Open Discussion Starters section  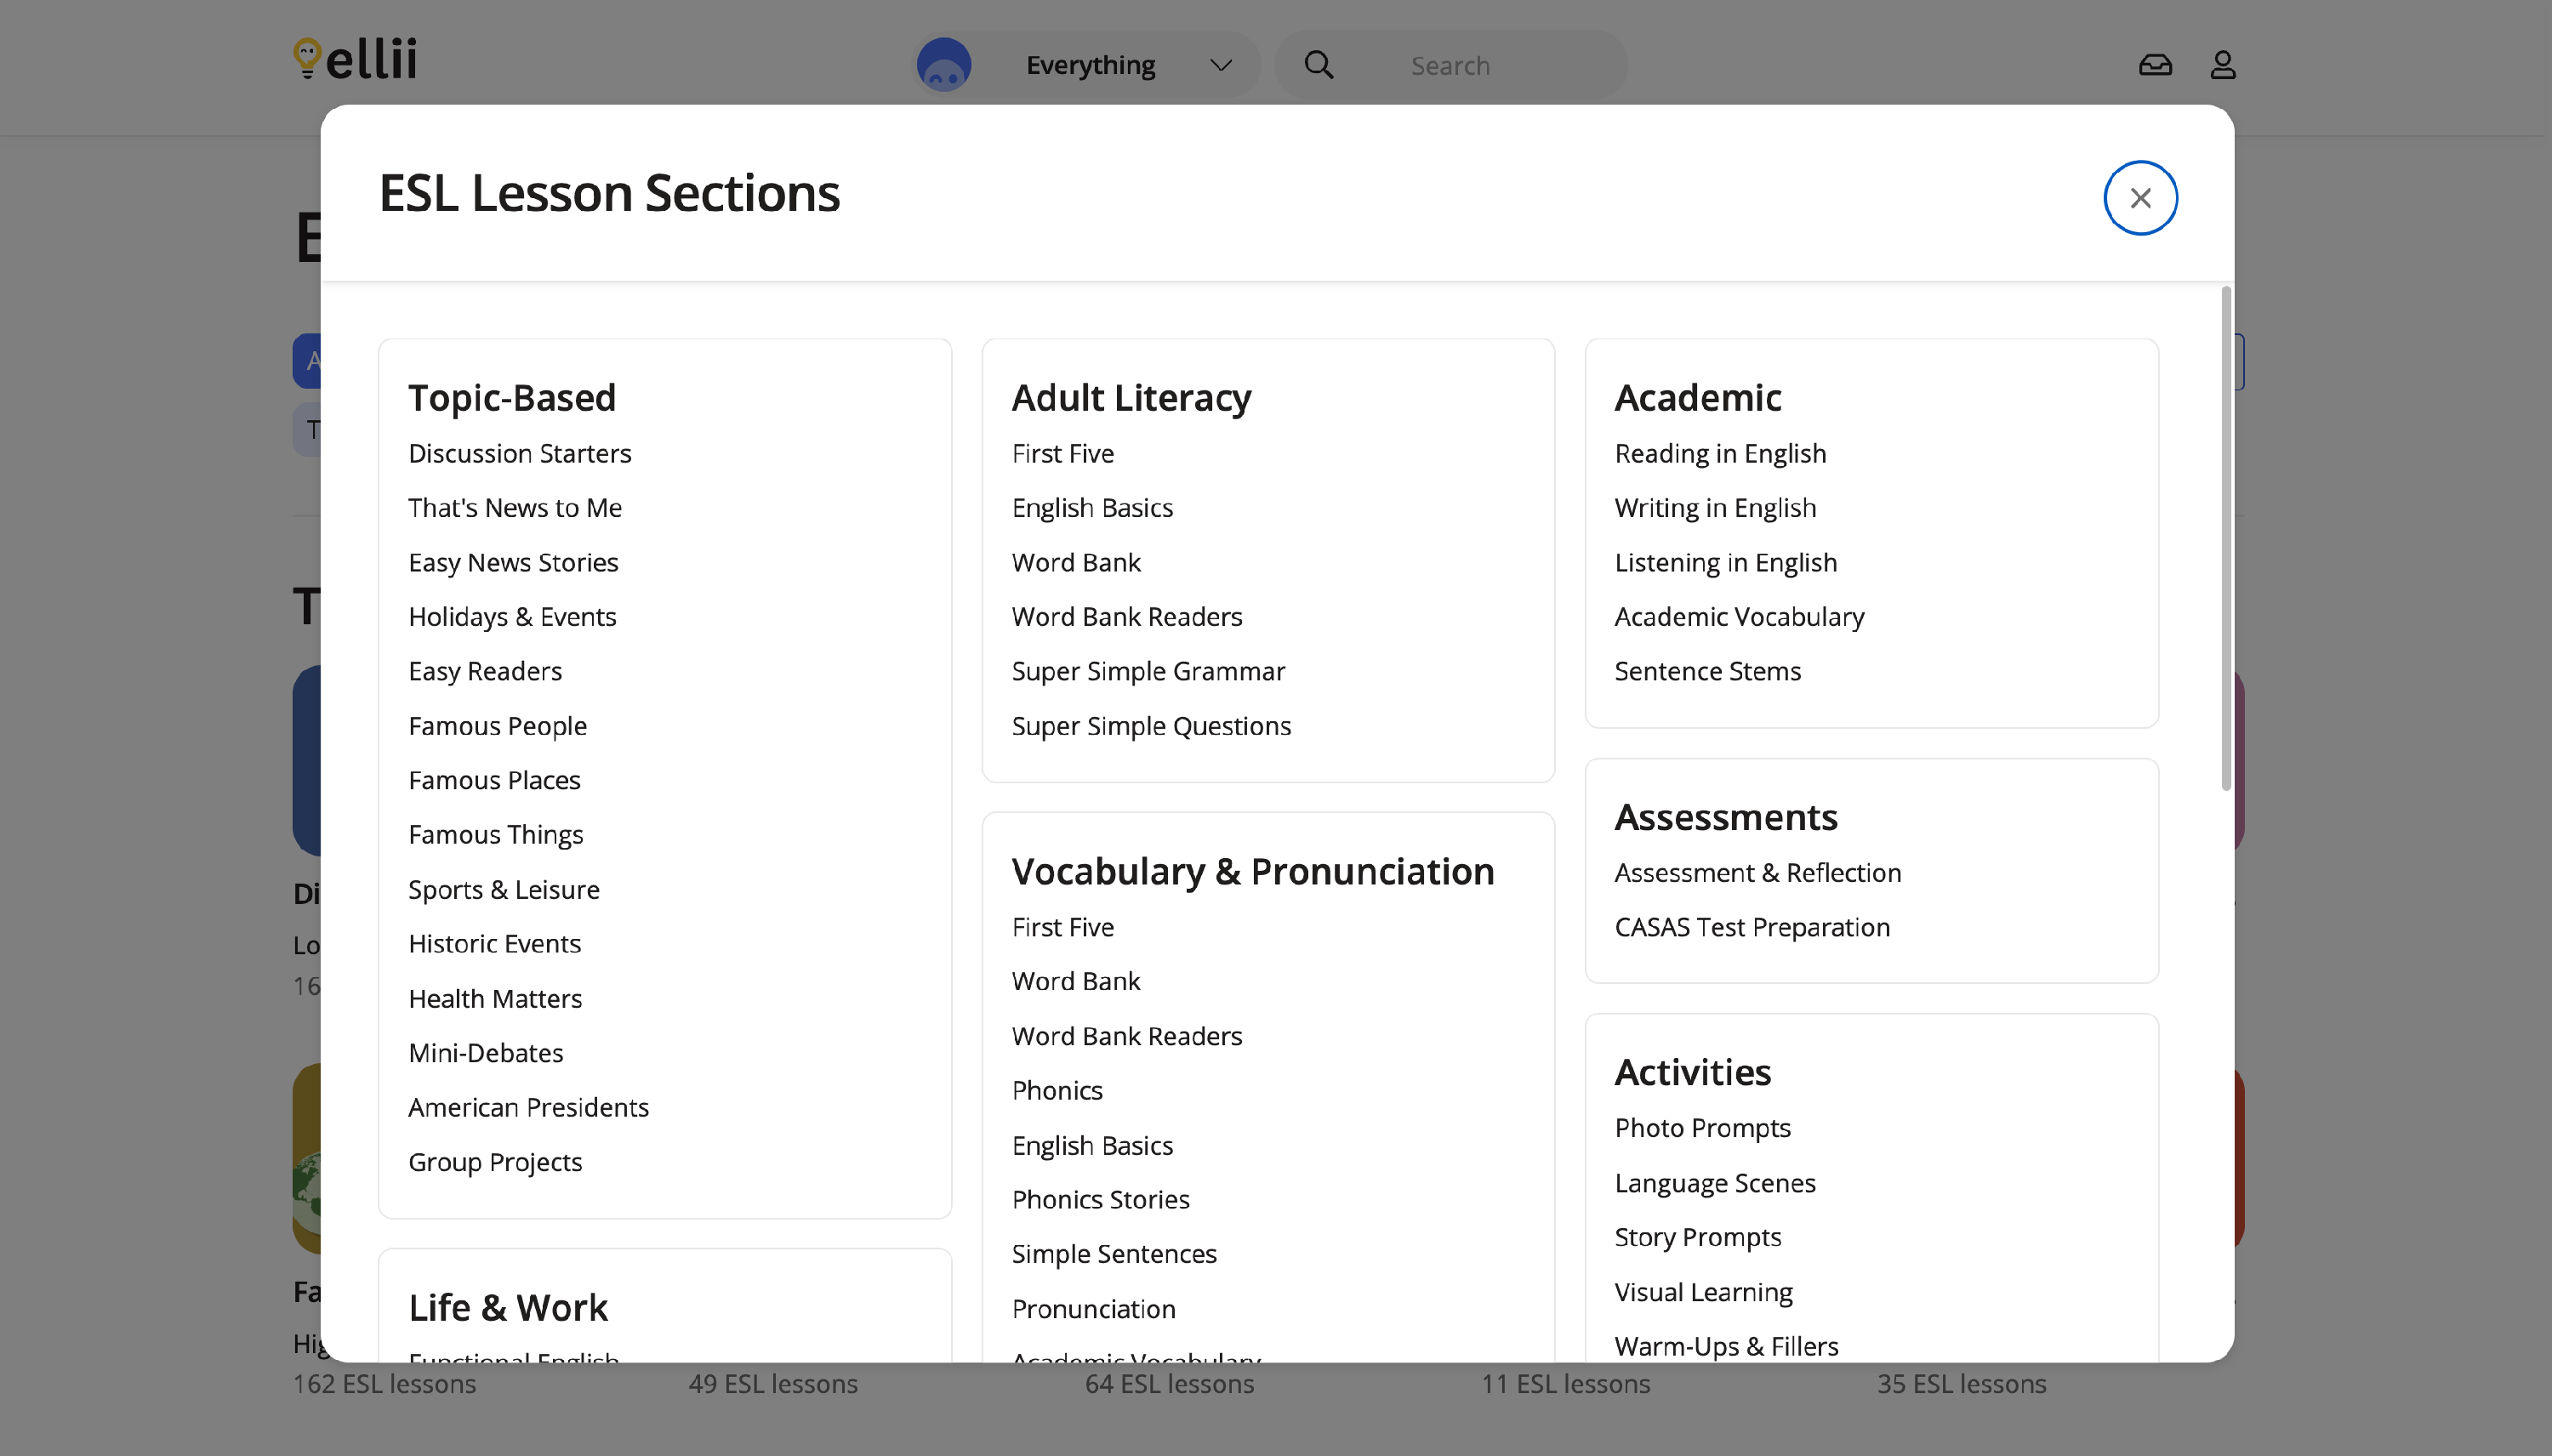click(519, 453)
